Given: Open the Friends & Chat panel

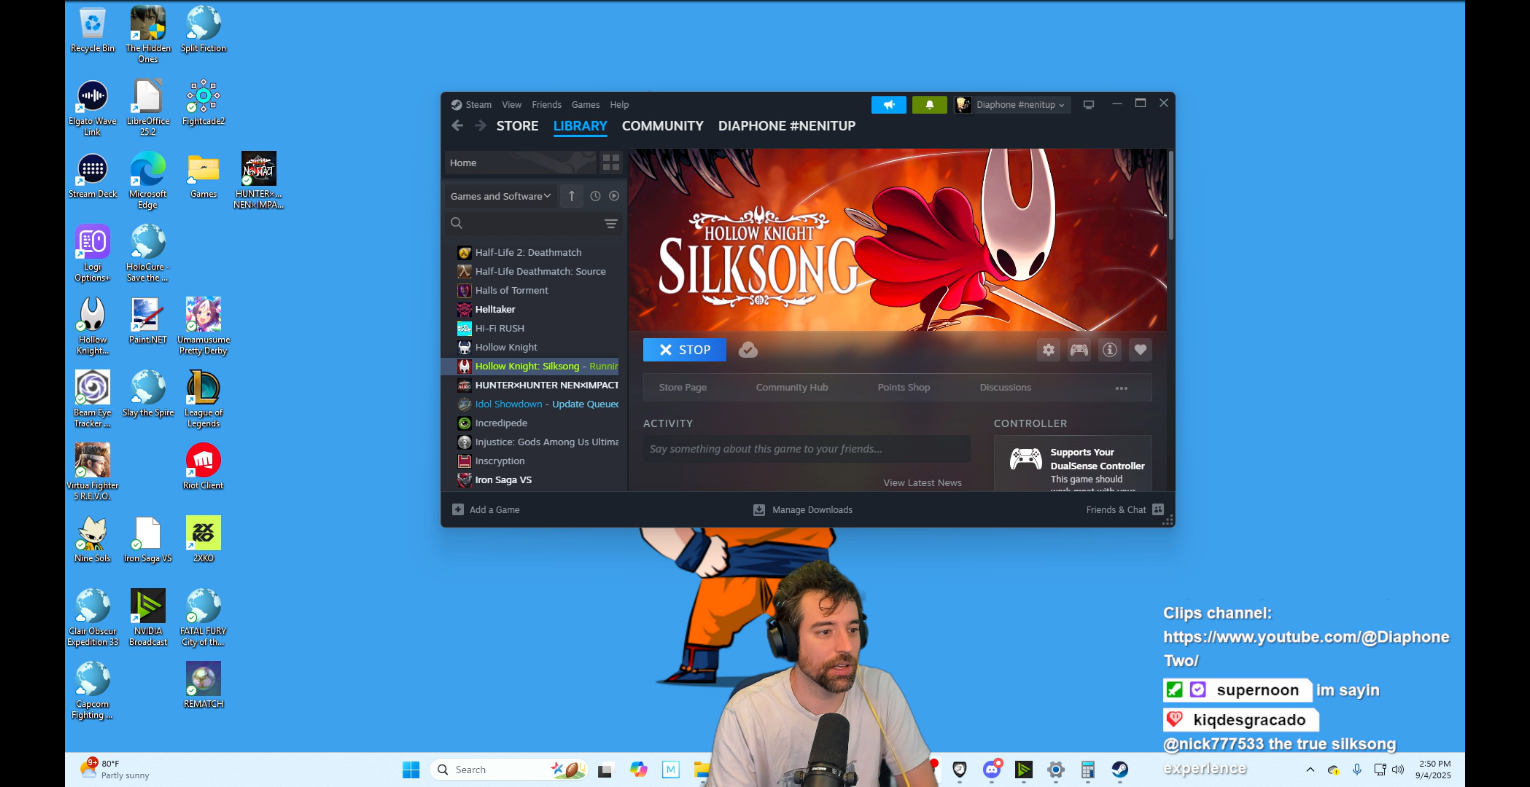Looking at the screenshot, I should 1125,510.
